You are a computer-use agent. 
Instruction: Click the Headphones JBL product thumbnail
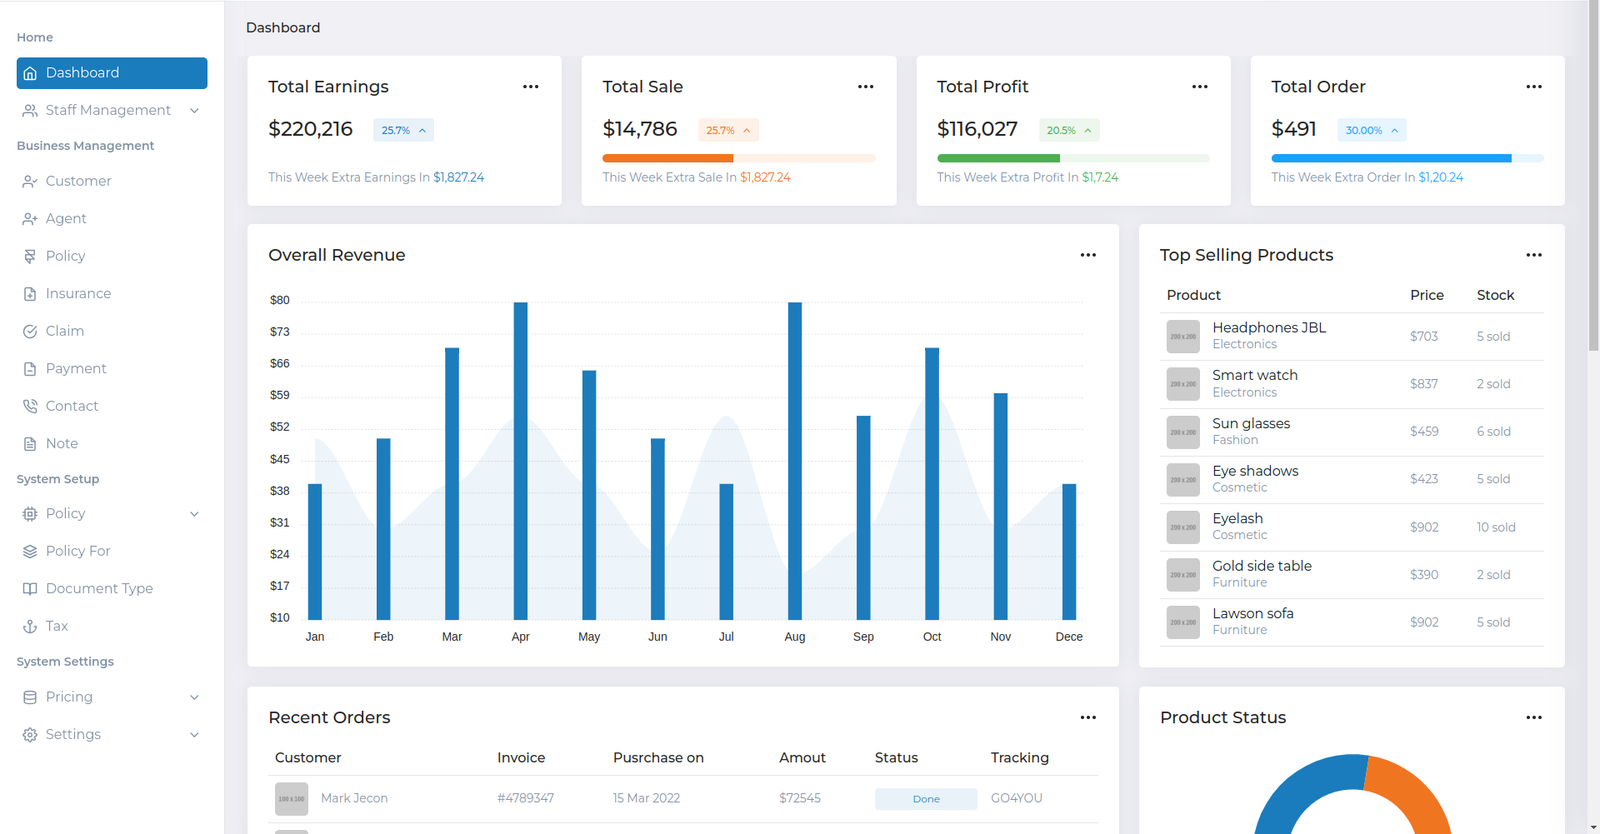[x=1183, y=336]
